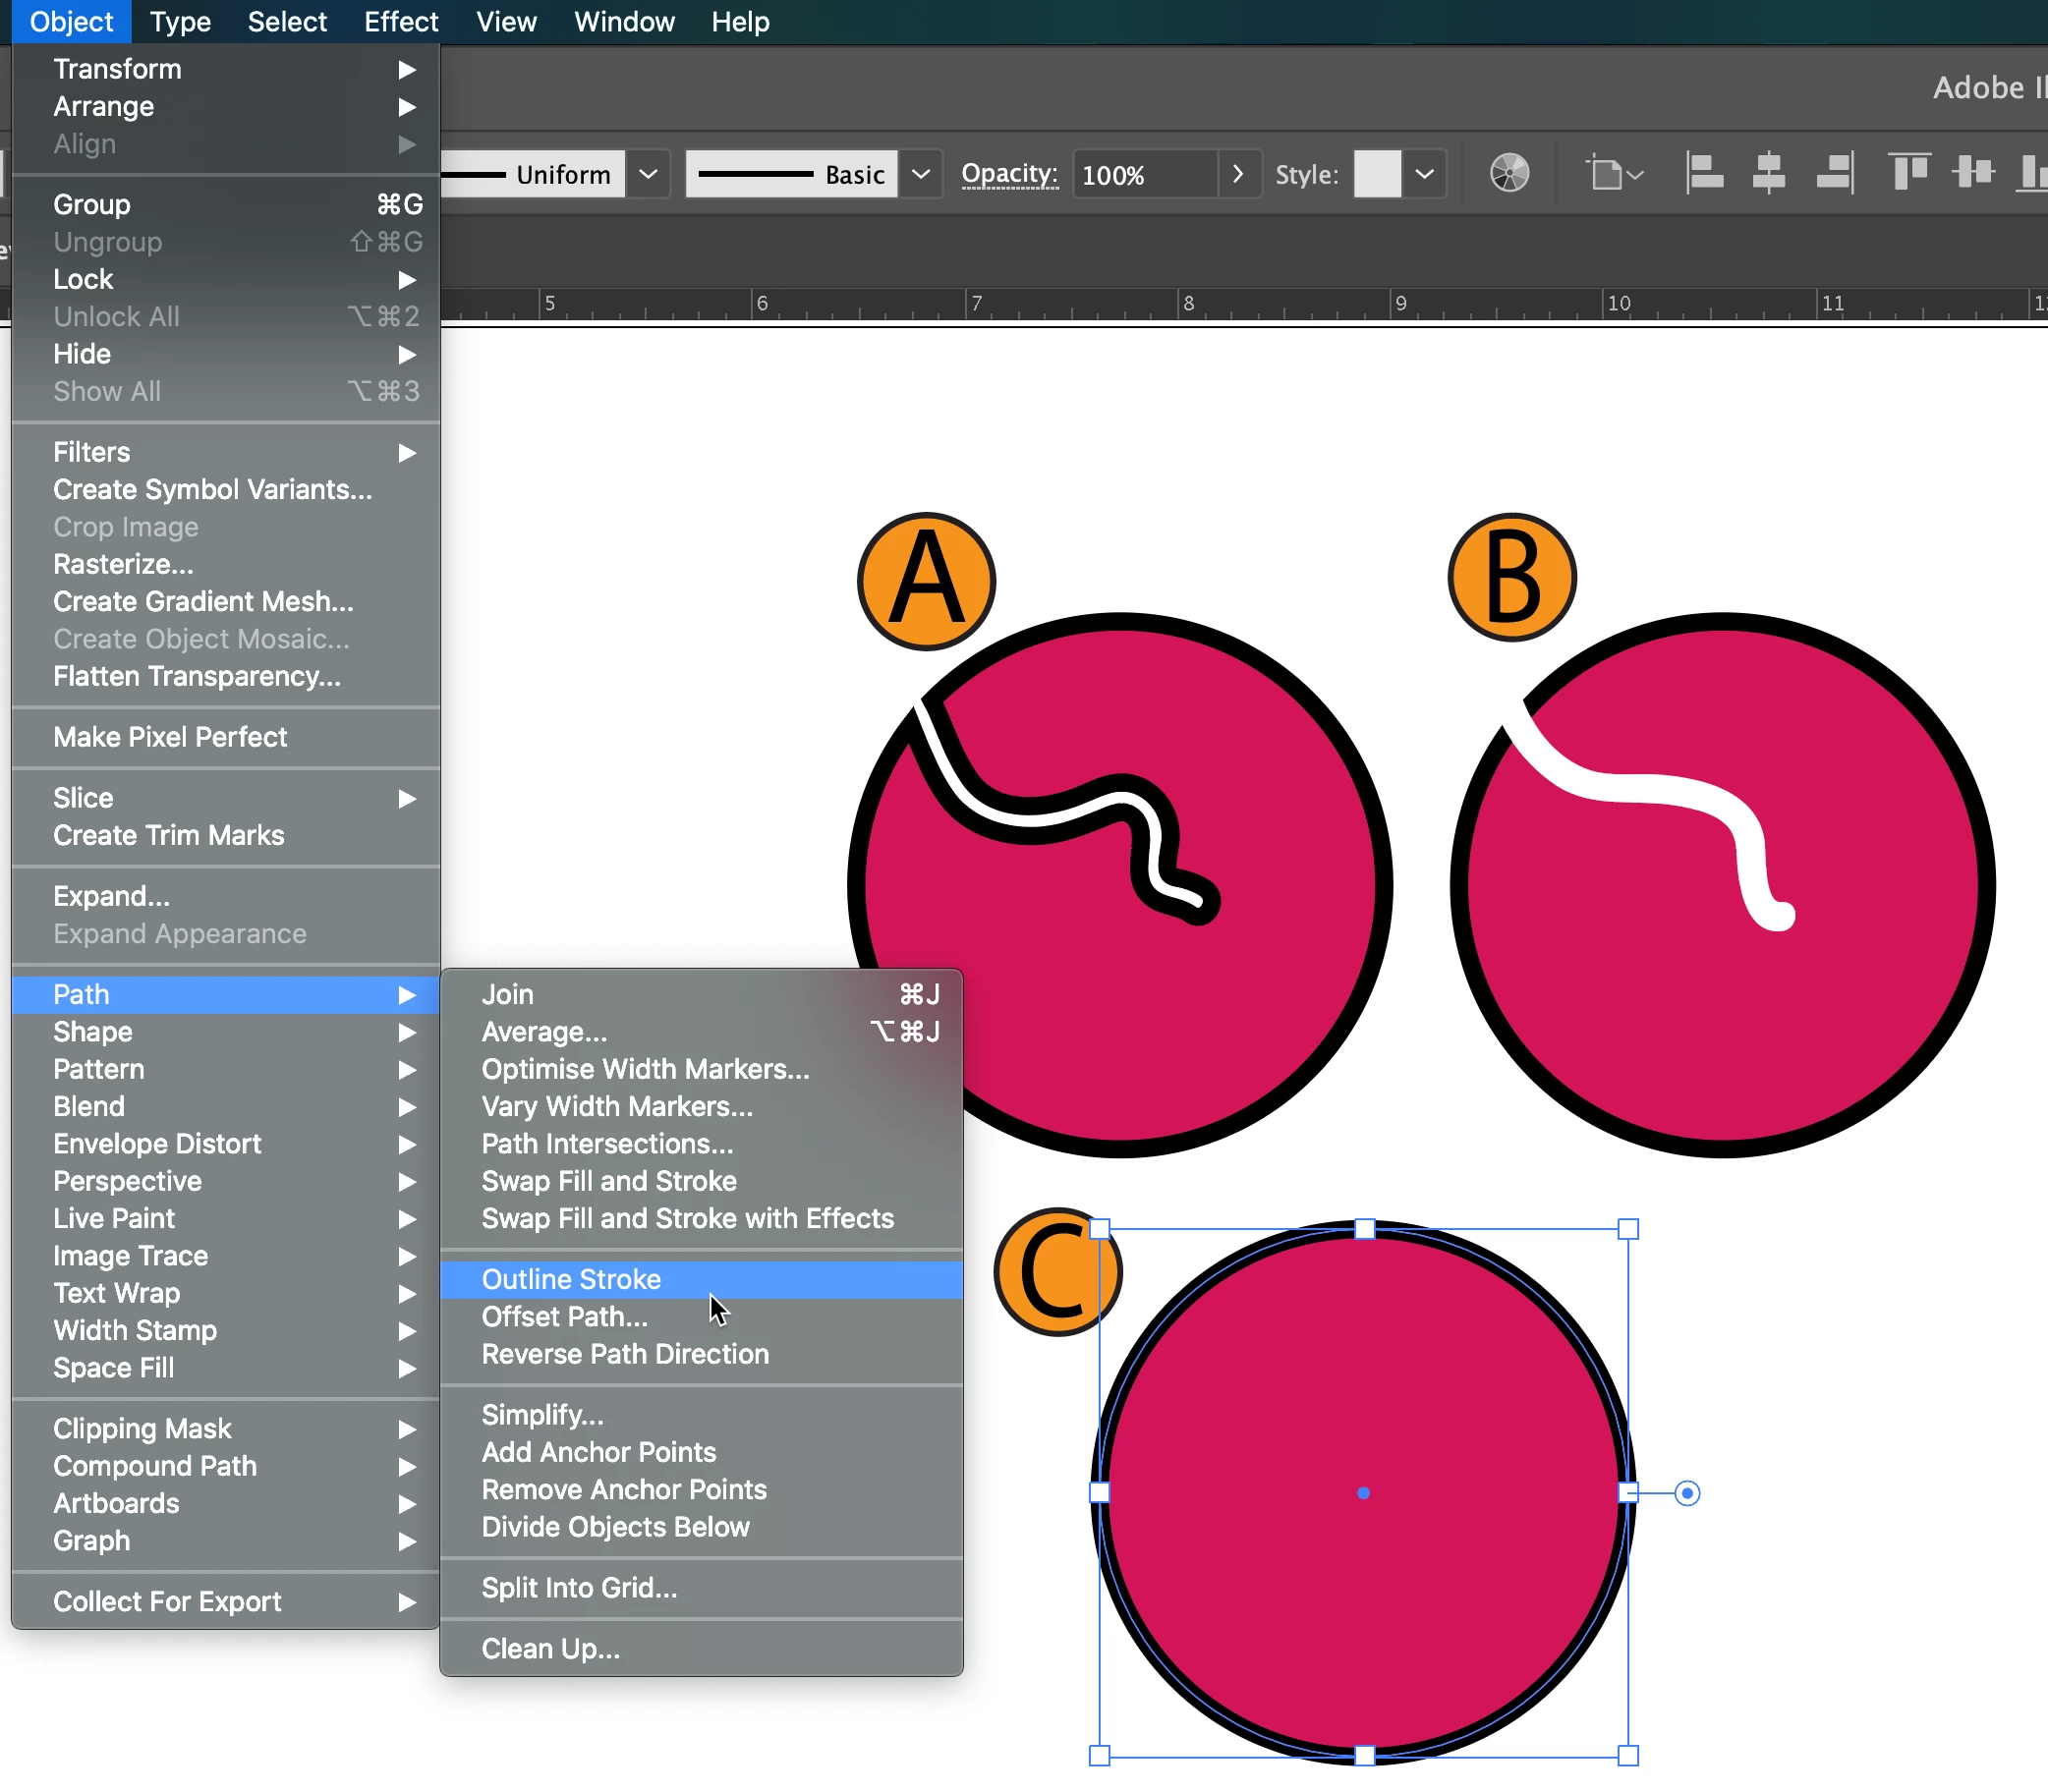The height and width of the screenshot is (1792, 2048).
Task: Click the underlined Opacity label link
Action: click(1009, 174)
